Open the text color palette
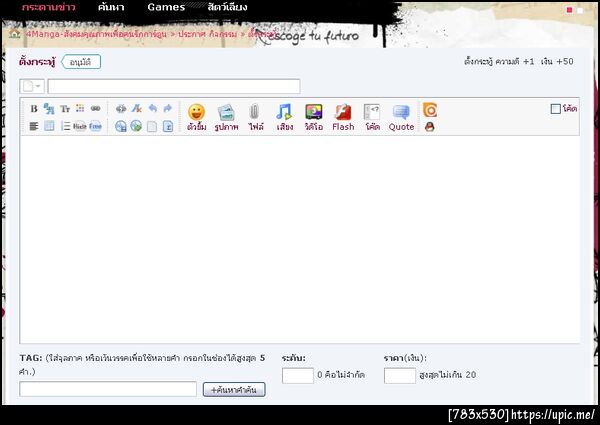600x425 pixels. coord(80,109)
